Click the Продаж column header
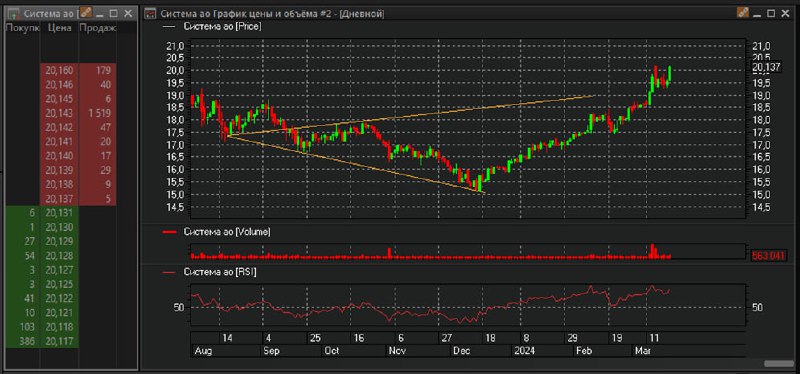 pyautogui.click(x=97, y=28)
